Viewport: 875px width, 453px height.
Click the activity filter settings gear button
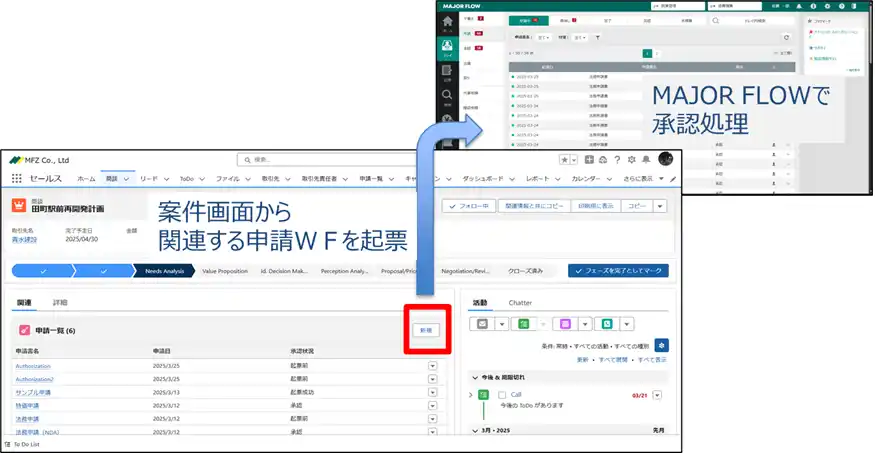click(662, 345)
